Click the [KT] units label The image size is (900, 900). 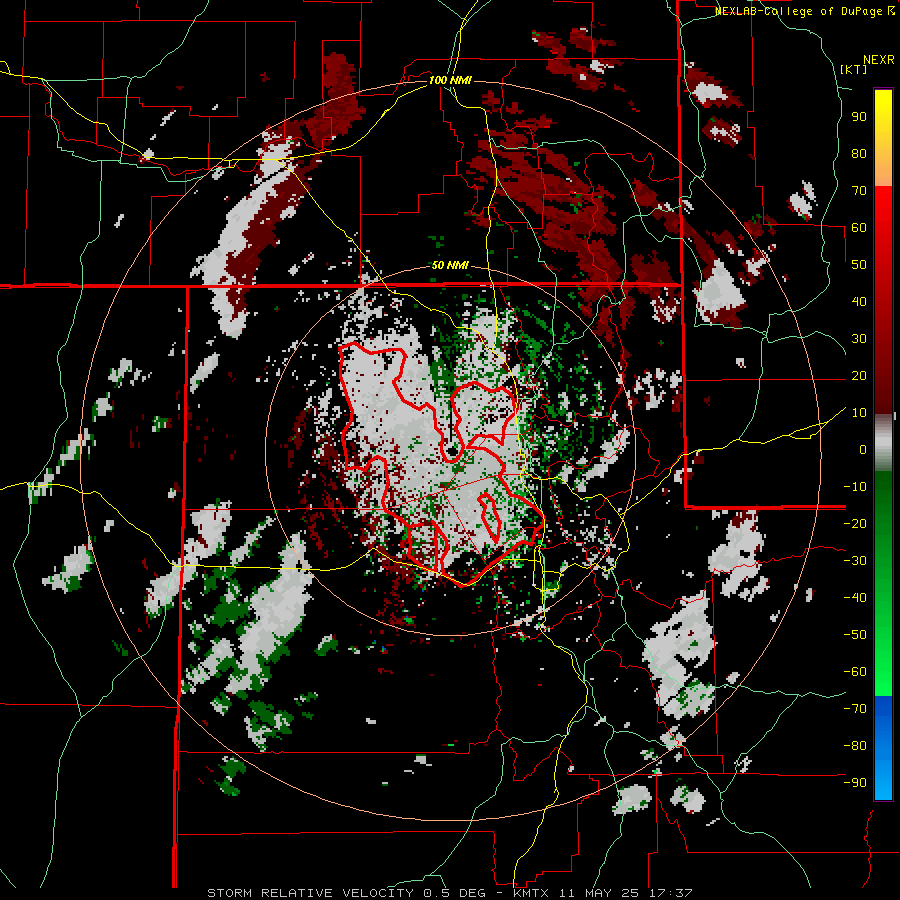[x=853, y=69]
